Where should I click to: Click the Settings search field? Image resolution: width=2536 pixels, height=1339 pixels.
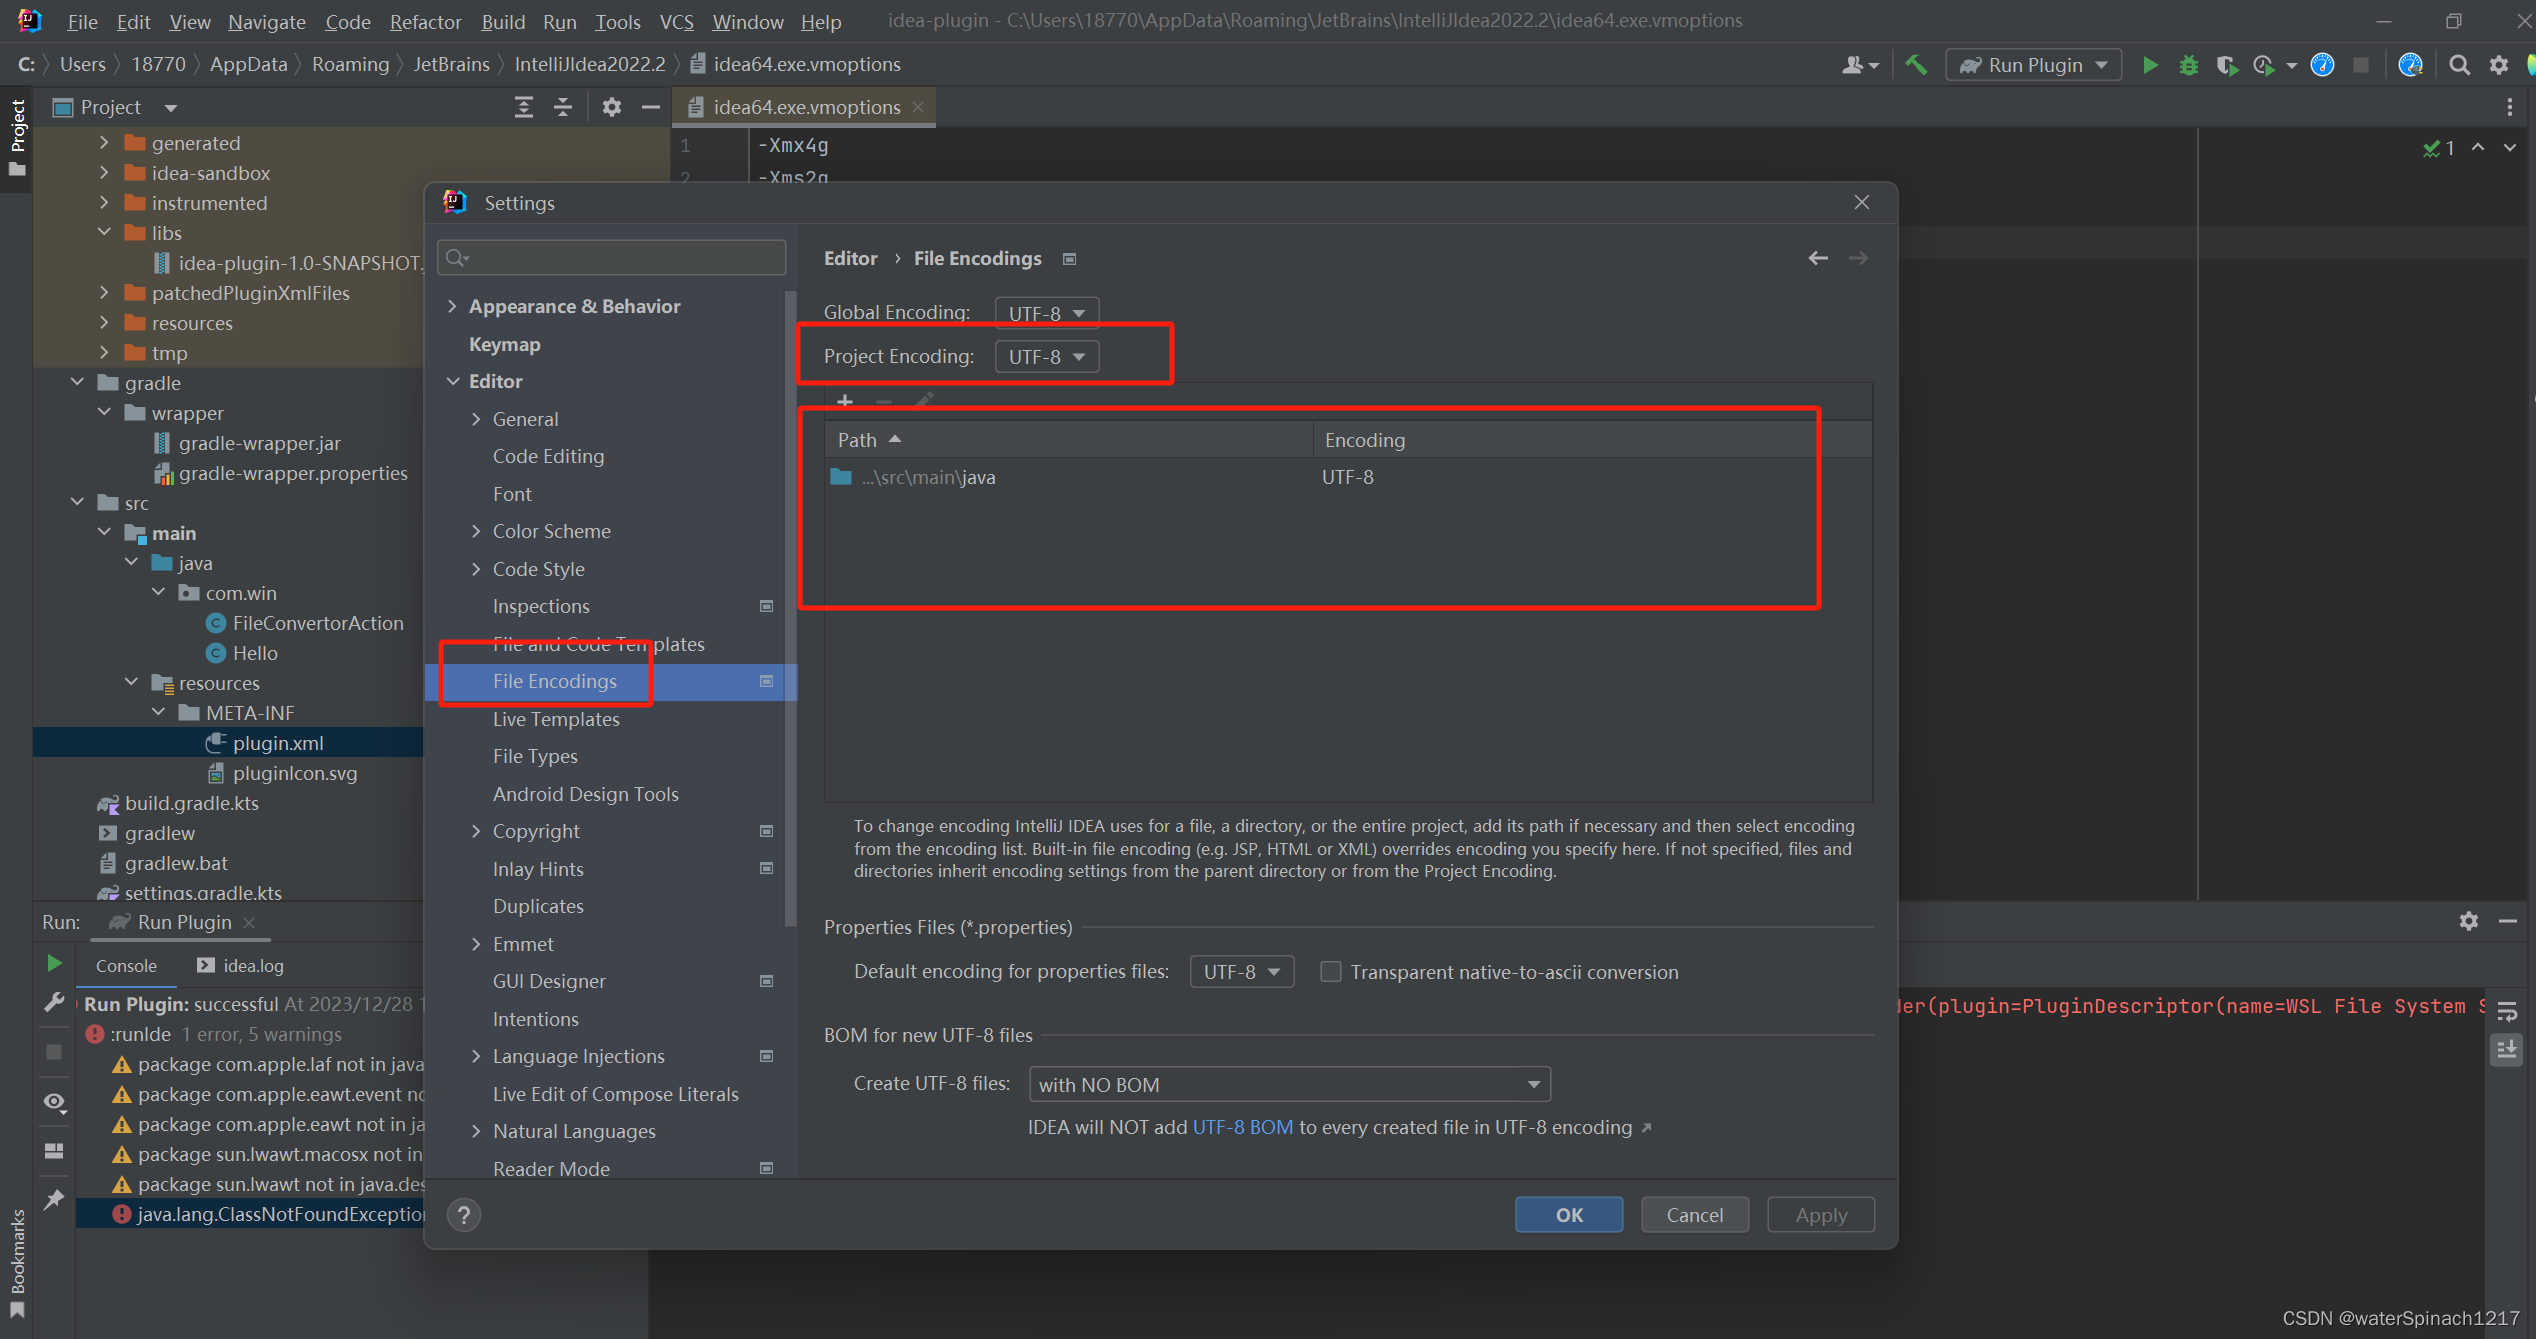(612, 258)
